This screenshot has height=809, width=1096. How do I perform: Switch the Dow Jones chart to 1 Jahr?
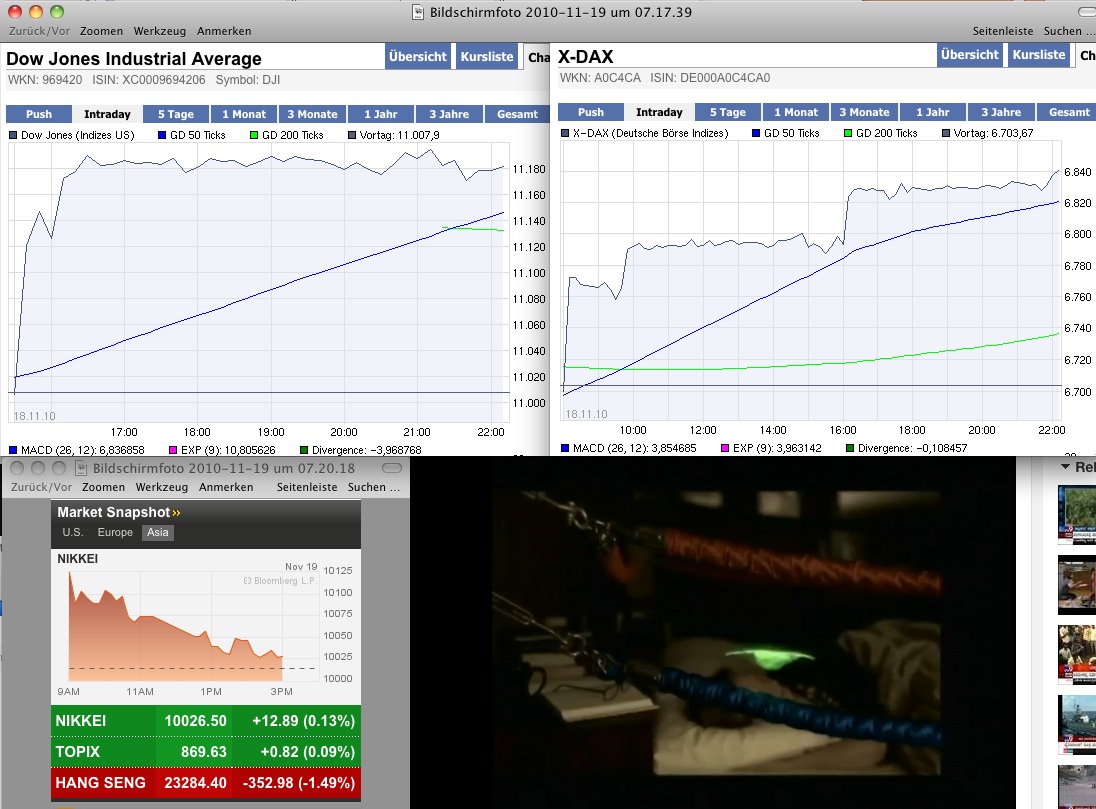coord(380,114)
